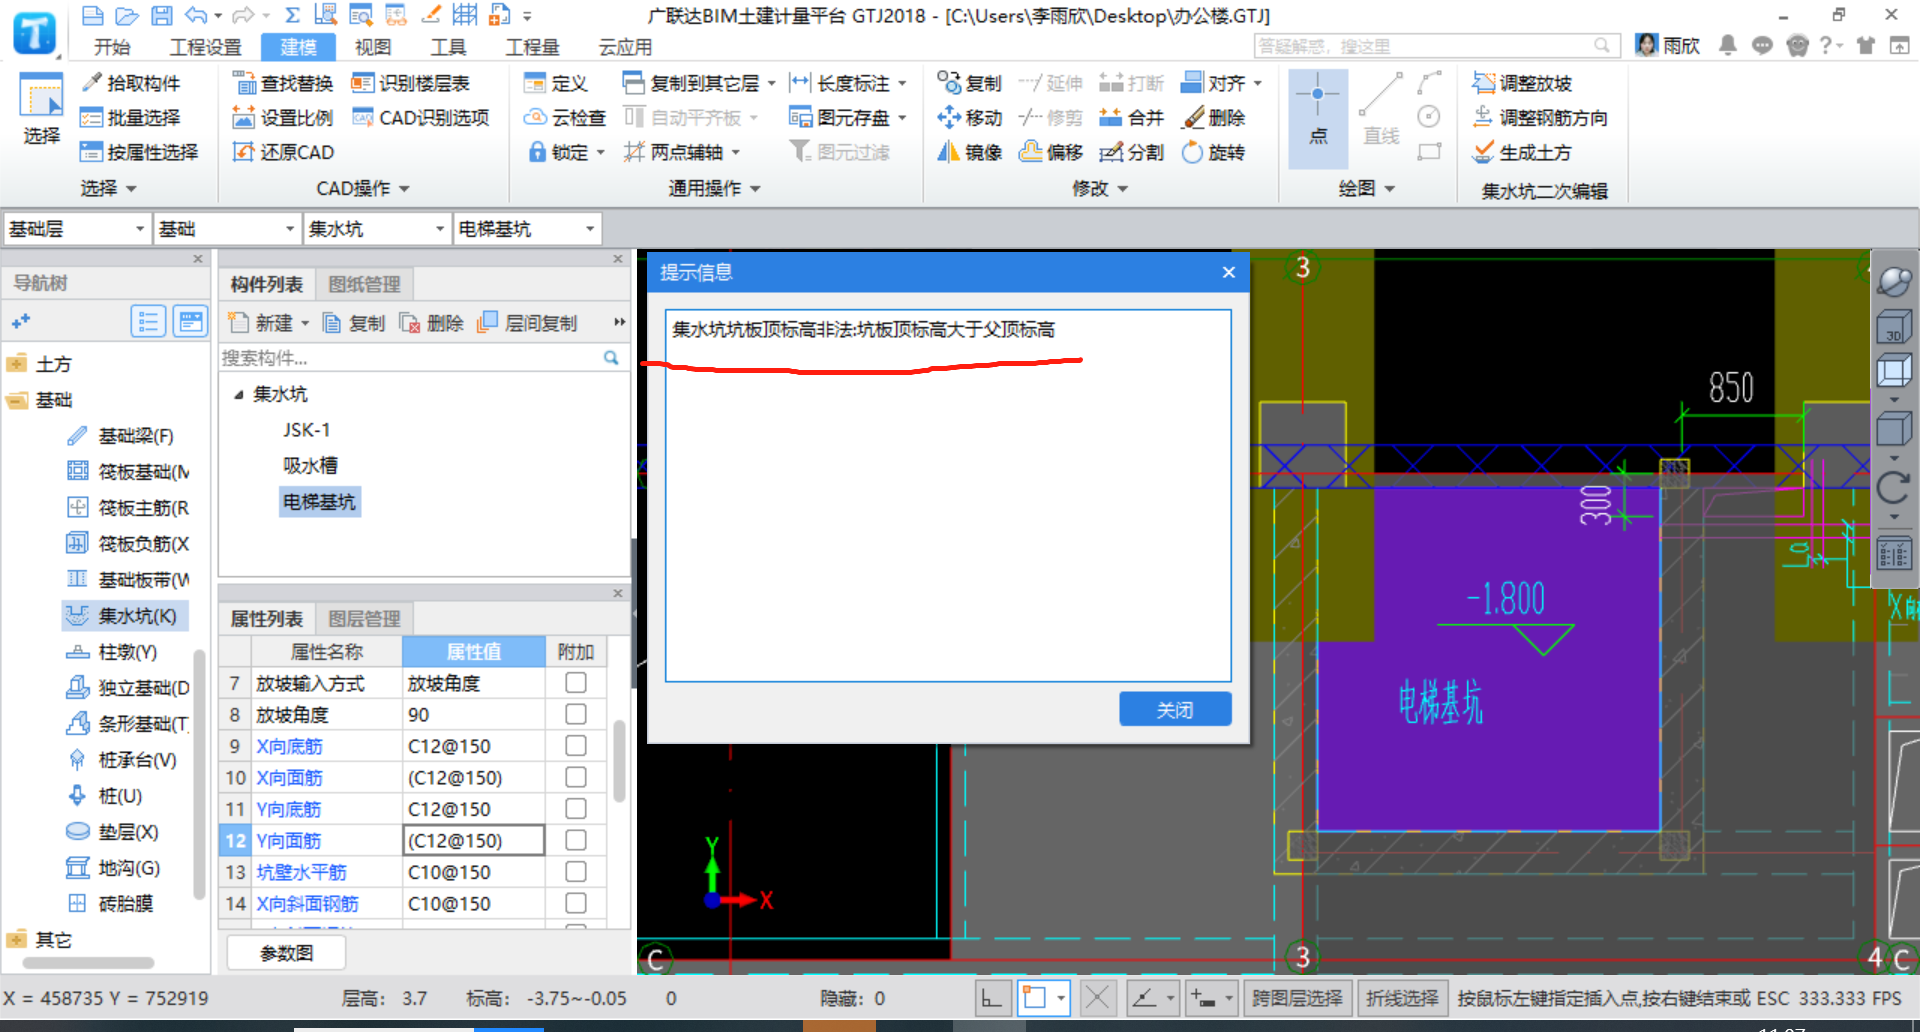Viewport: 1920px width, 1032px height.
Task: Select the 移动 move tool
Action: coord(969,118)
